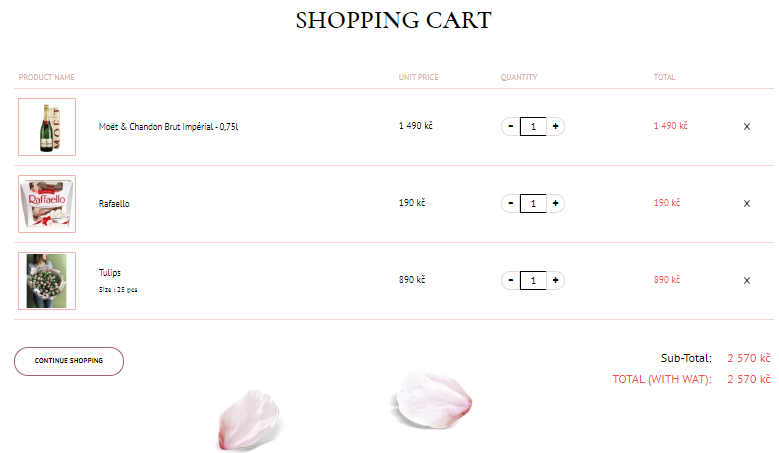Increase Moët & Chandon quantity with plus

556,126
